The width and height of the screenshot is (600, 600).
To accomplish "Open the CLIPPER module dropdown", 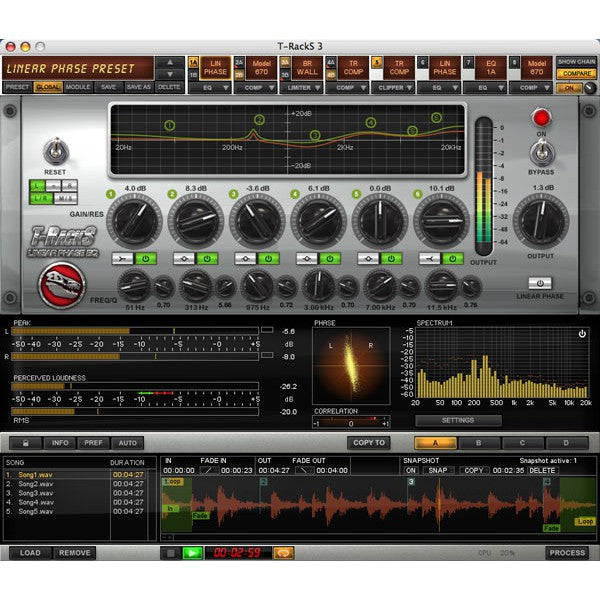I will [x=394, y=88].
